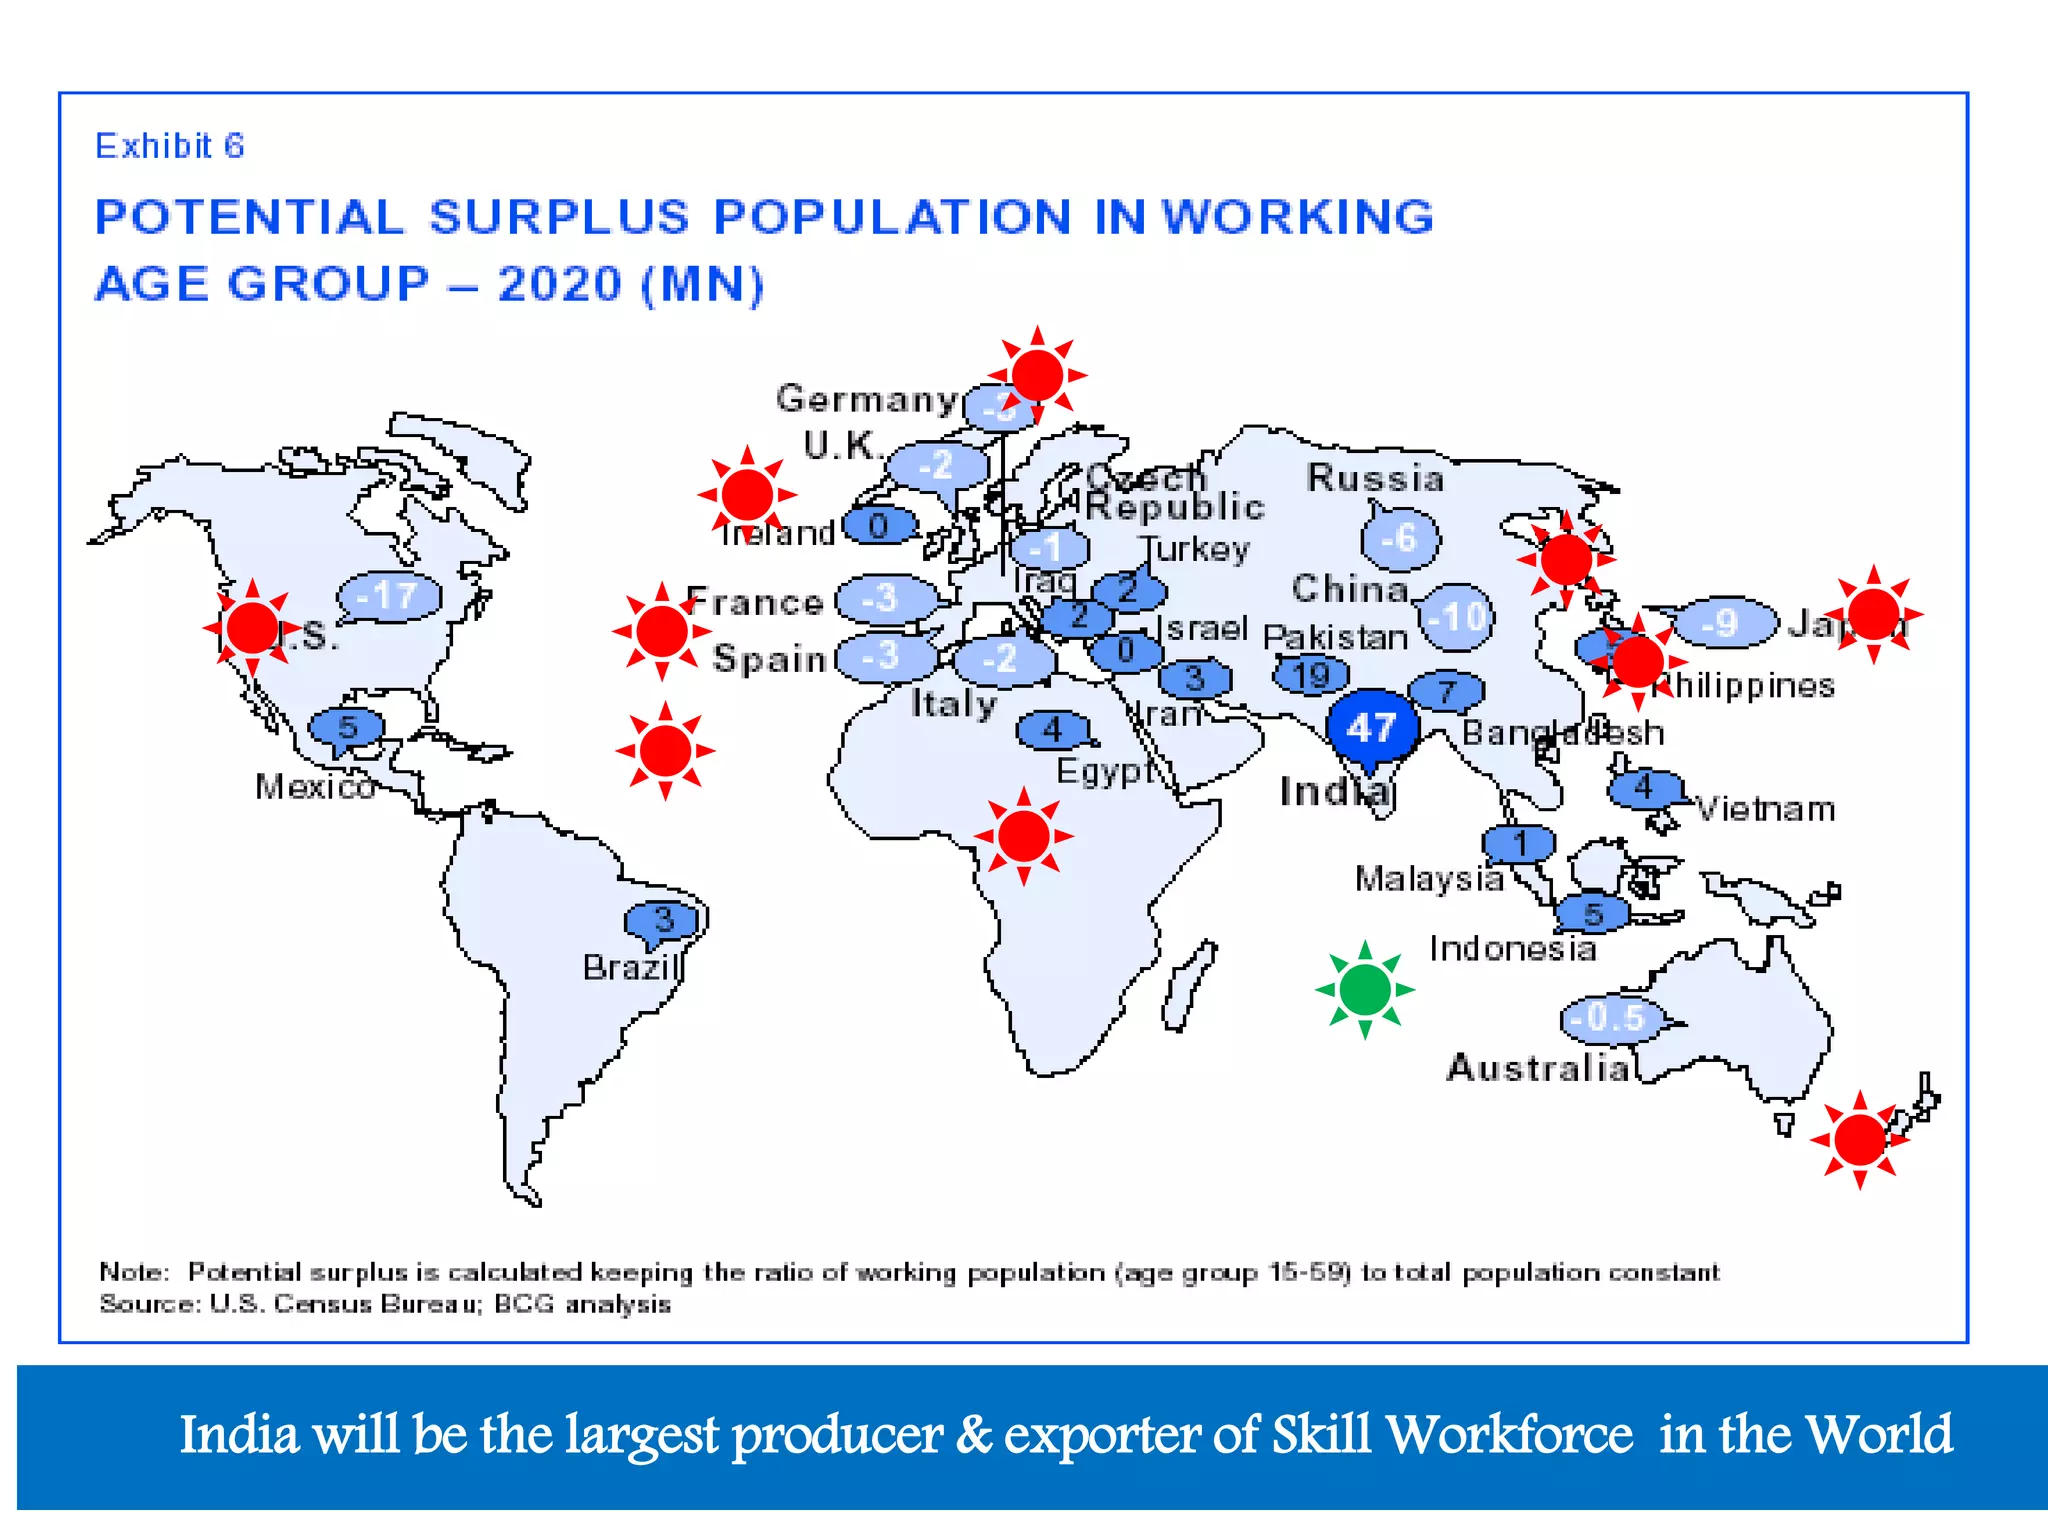The height and width of the screenshot is (1536, 2048).
Task: Click China's -10 value bubble
Action: pos(1458,616)
